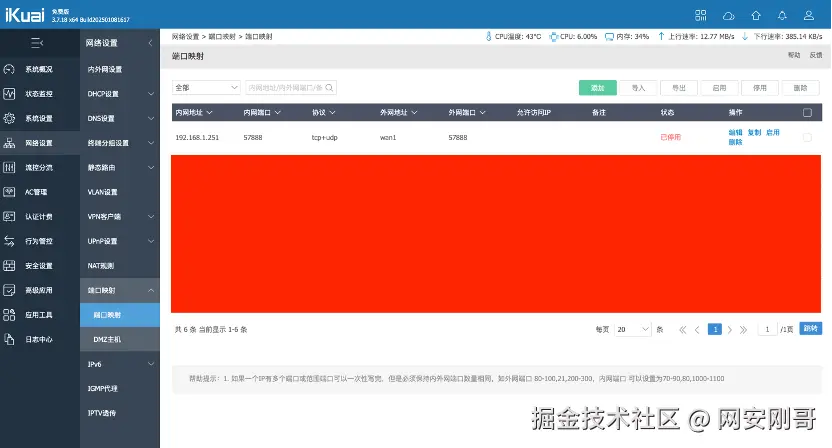Open 系统概况 via its dashboard icon
This screenshot has width=832, height=448.
tap(9, 69)
